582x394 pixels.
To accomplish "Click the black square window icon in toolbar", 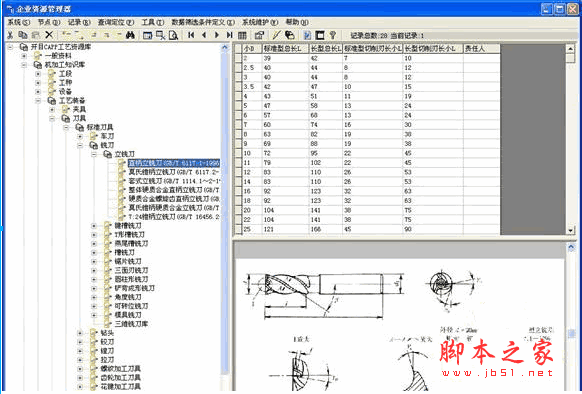I will click(x=320, y=35).
